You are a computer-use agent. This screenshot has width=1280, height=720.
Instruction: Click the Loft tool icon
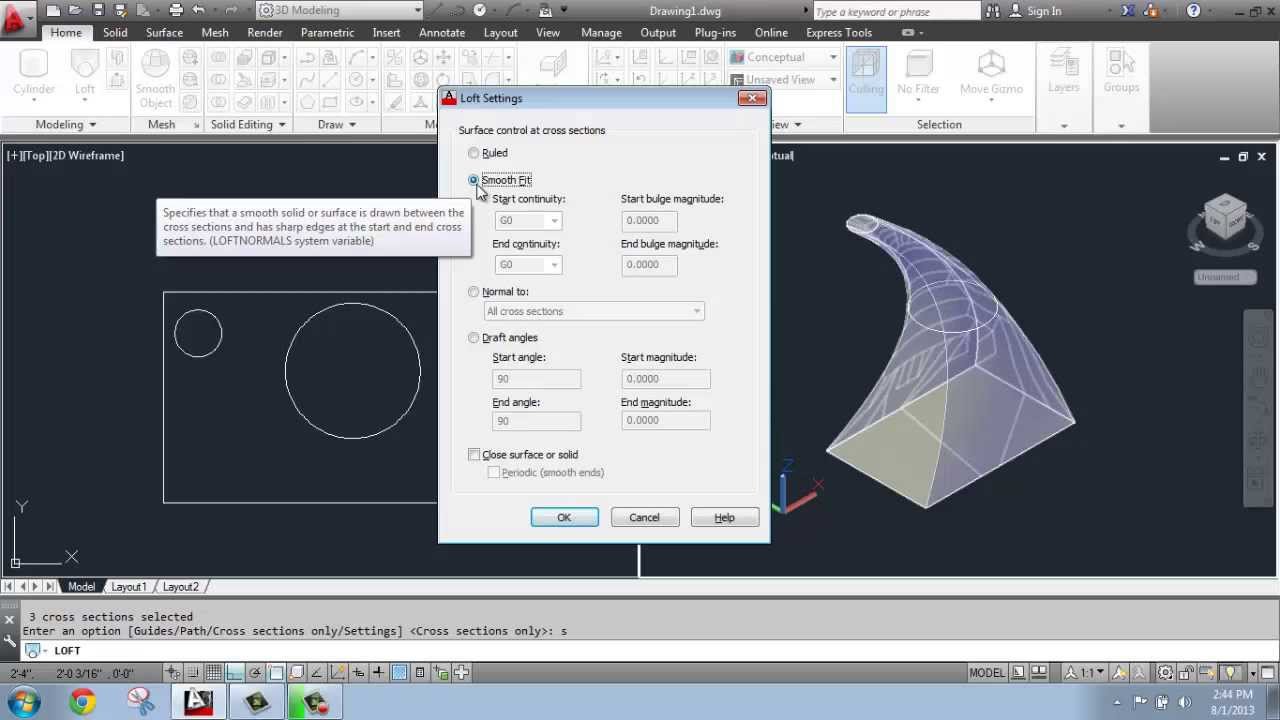[85, 73]
